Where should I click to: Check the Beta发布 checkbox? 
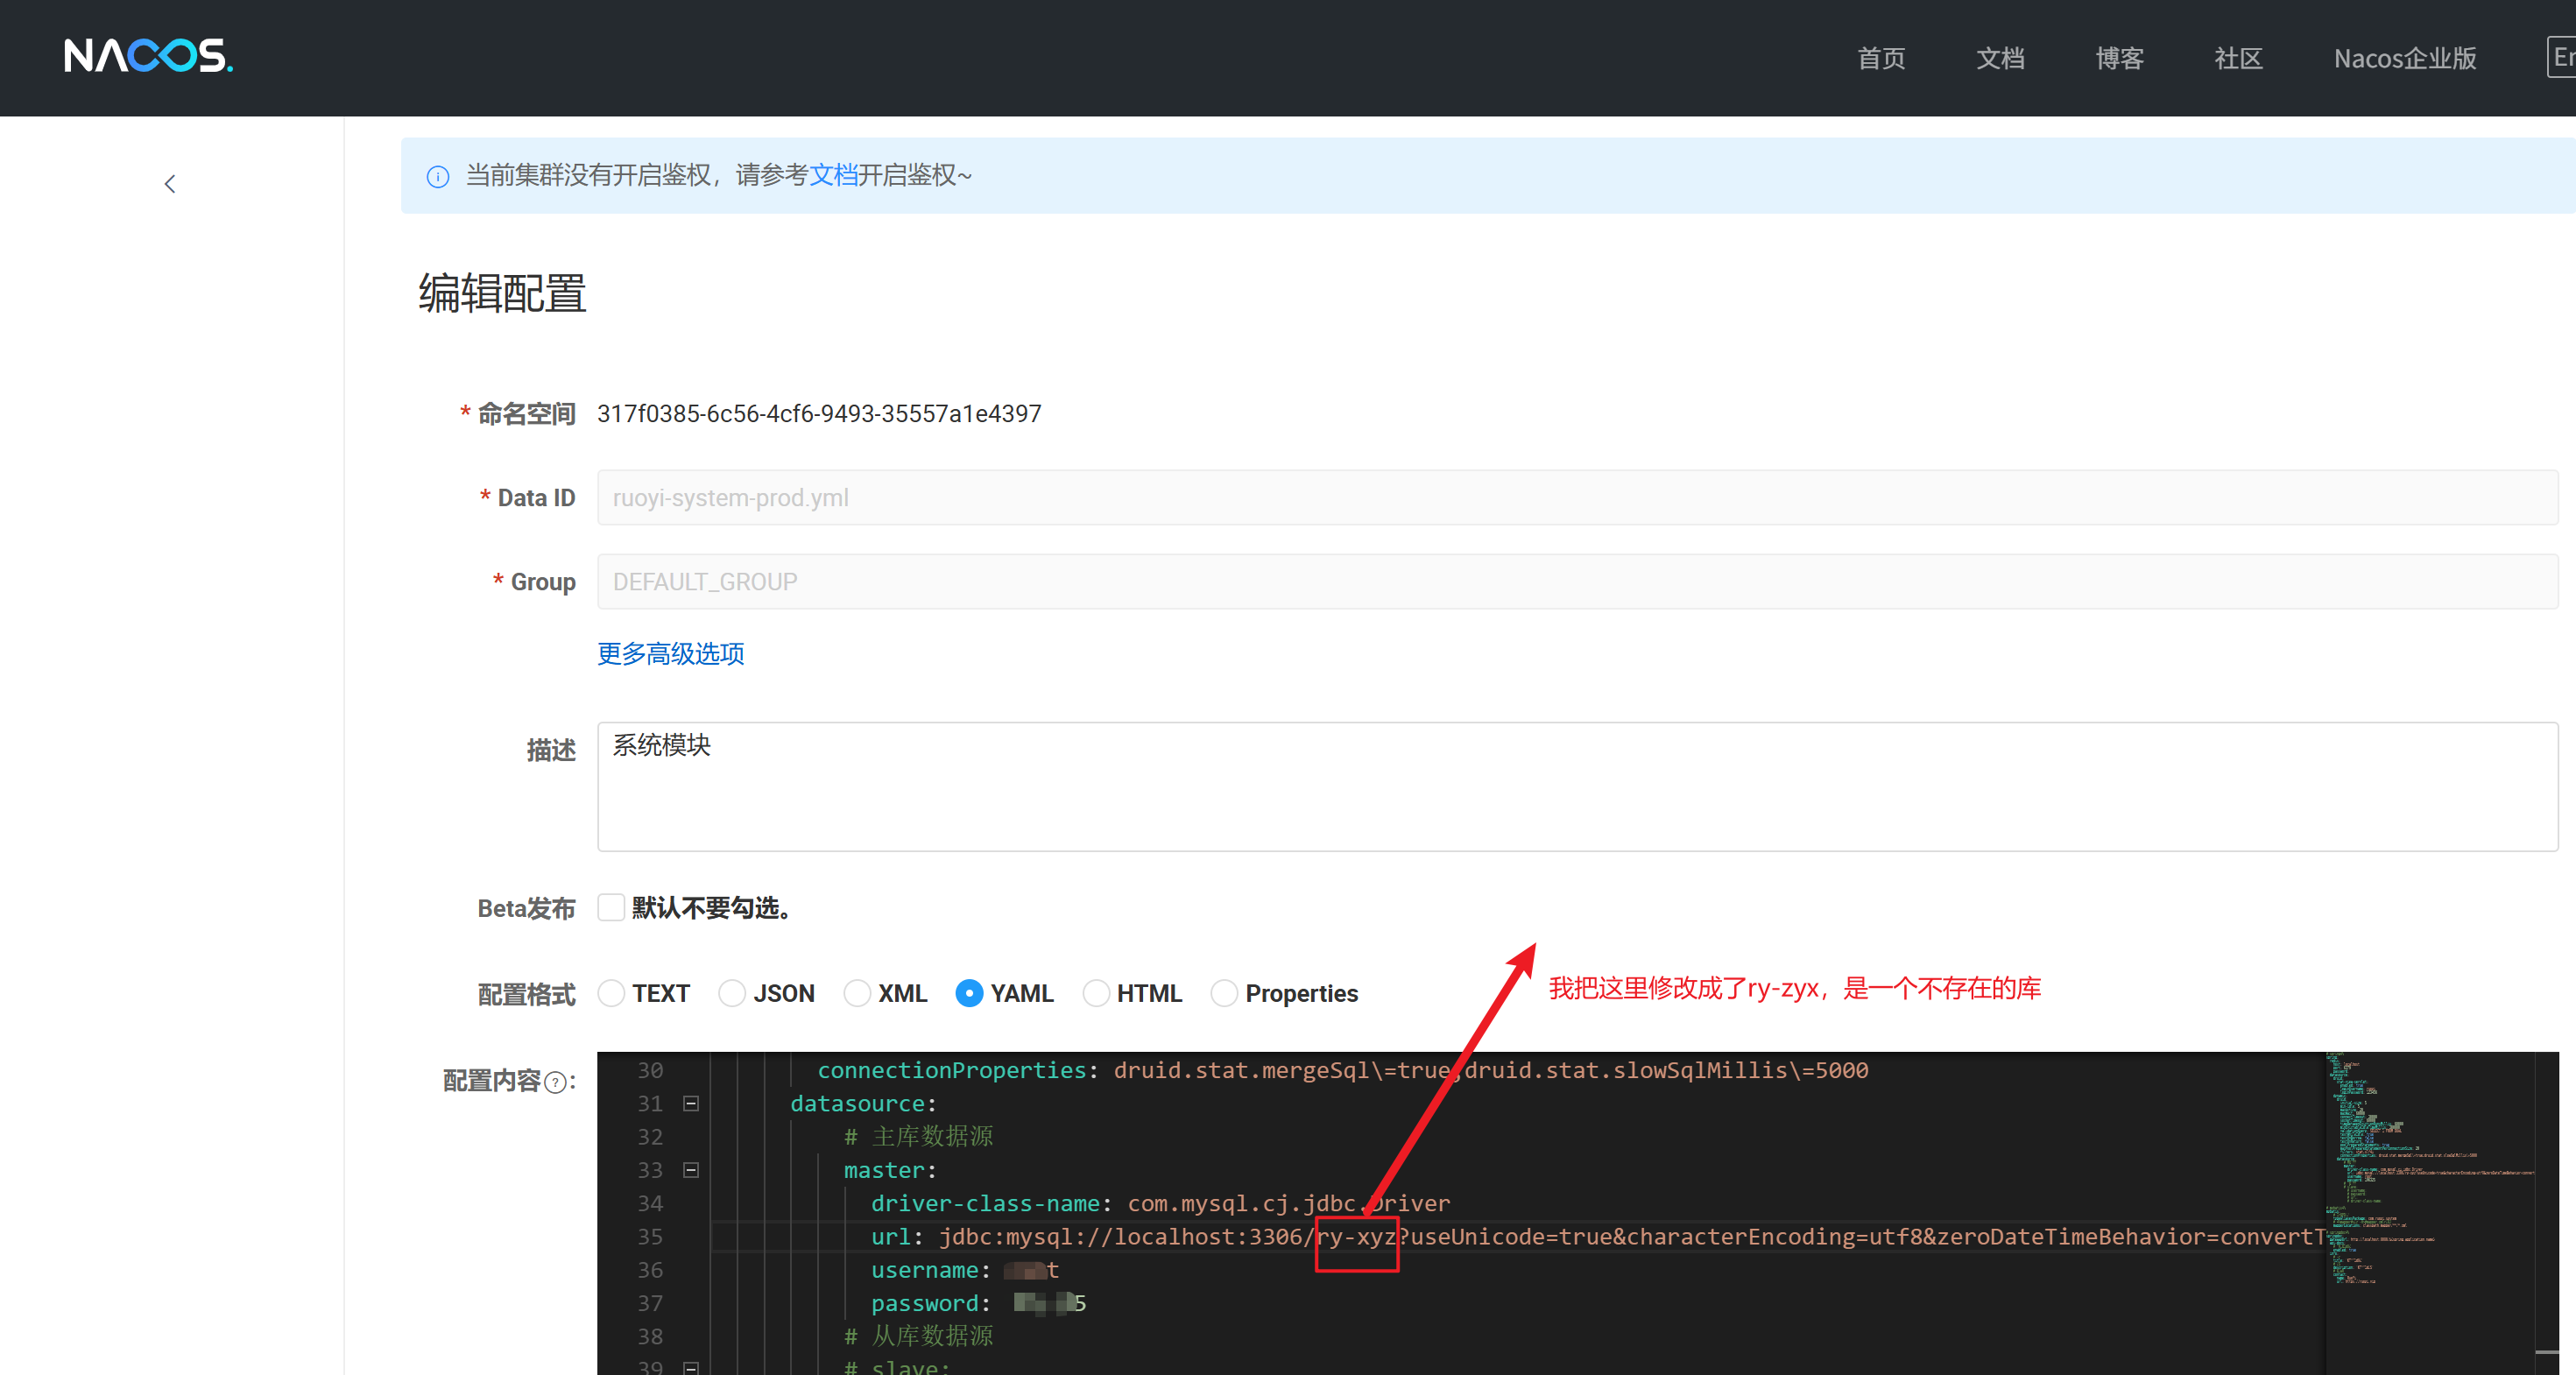point(611,907)
